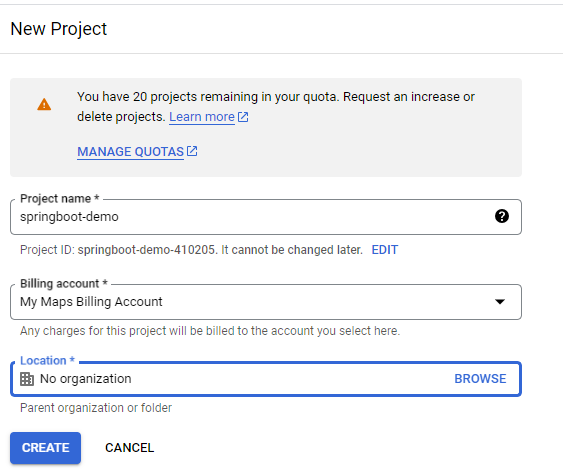The image size is (563, 470).
Task: Click the quota warning message text
Action: (x=276, y=107)
